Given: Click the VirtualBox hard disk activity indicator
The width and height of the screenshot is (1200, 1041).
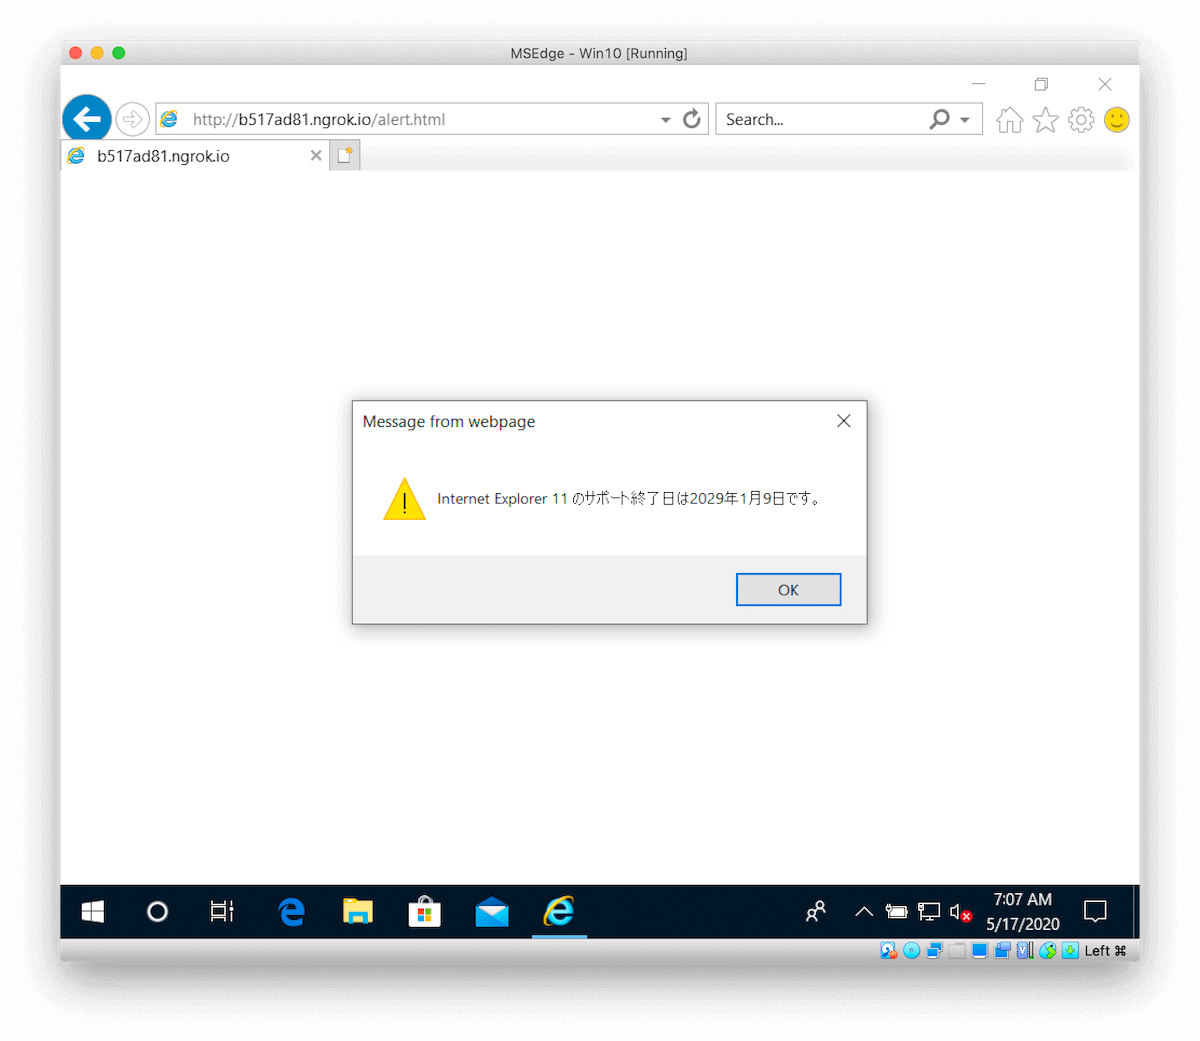Looking at the screenshot, I should (x=888, y=950).
